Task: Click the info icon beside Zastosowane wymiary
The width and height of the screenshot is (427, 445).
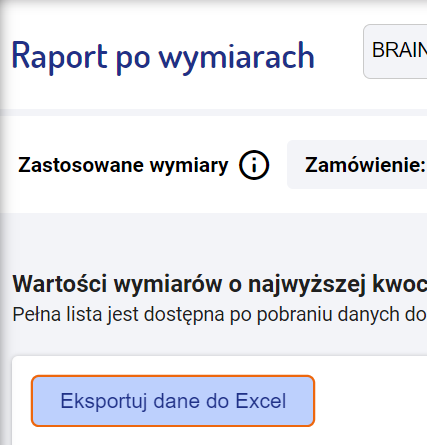Action: click(254, 165)
